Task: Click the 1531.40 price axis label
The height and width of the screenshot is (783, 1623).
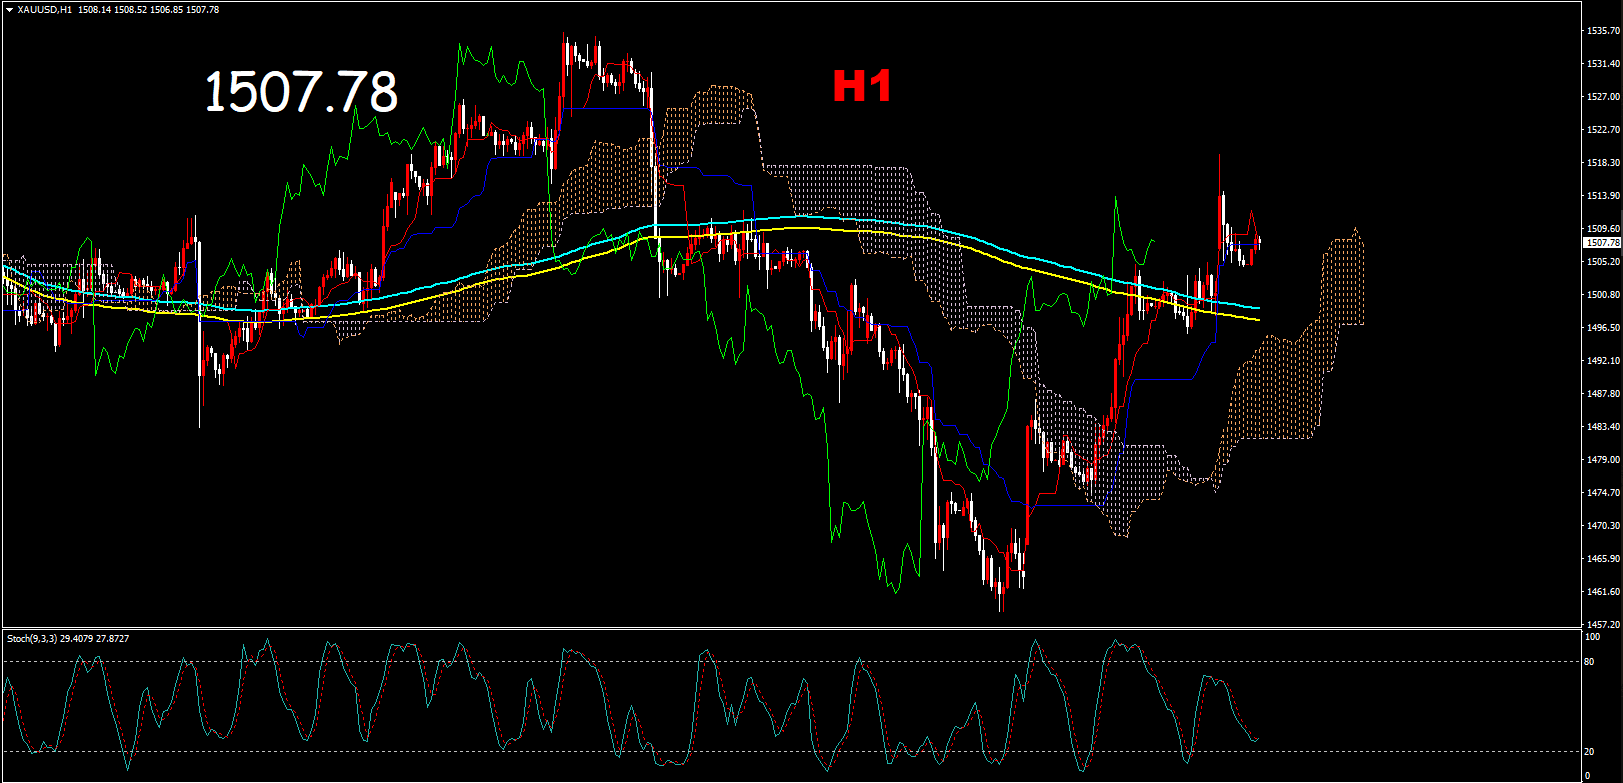Action: pos(1603,64)
